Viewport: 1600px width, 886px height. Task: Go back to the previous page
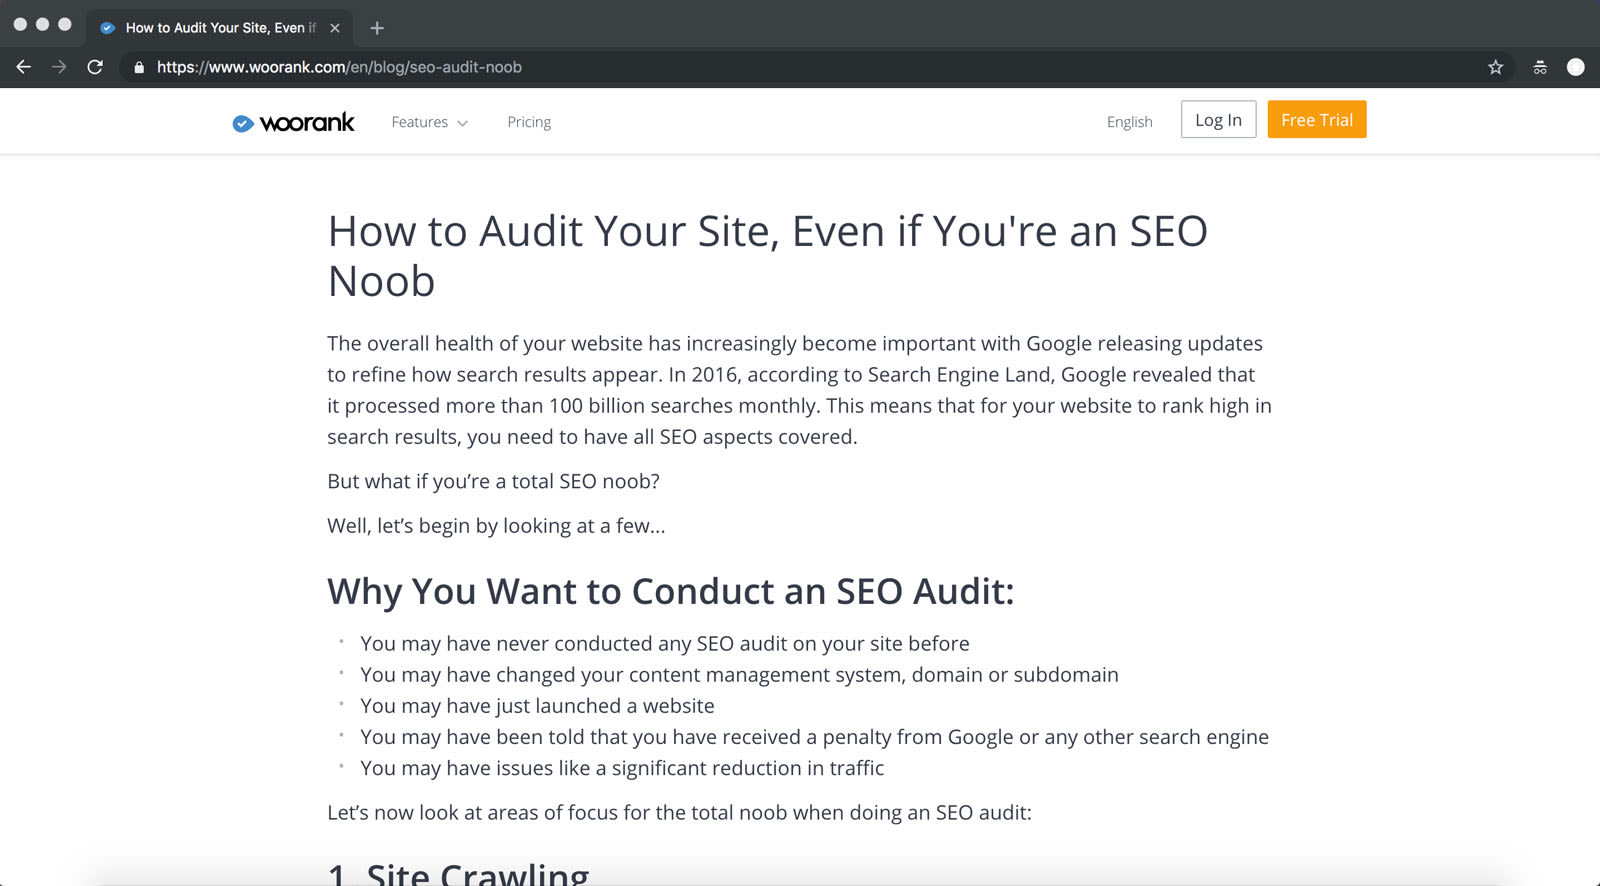(24, 67)
